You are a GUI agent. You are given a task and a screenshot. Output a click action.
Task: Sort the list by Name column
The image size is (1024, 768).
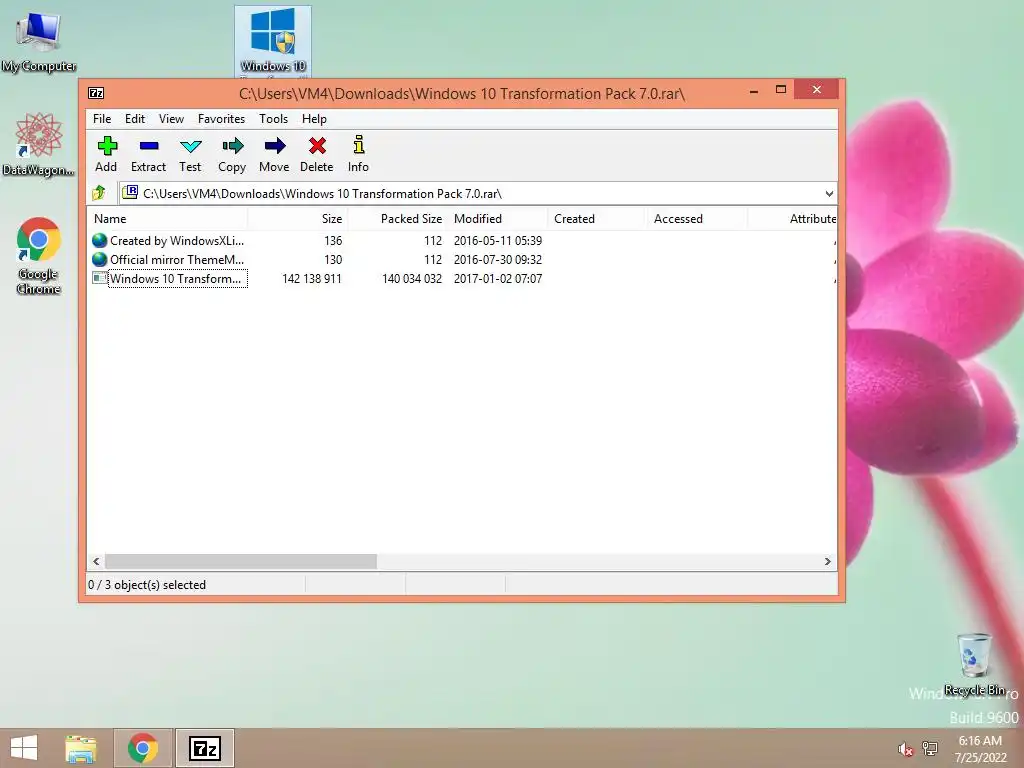167,219
